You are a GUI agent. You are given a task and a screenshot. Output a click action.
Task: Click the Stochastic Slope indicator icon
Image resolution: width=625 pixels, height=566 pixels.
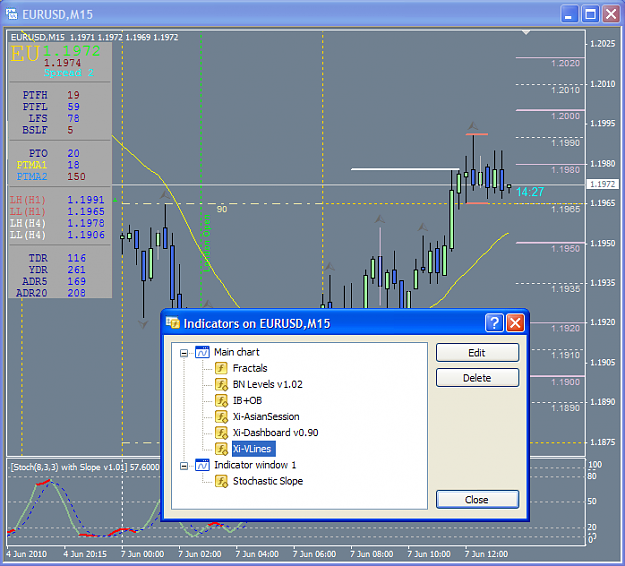click(221, 481)
